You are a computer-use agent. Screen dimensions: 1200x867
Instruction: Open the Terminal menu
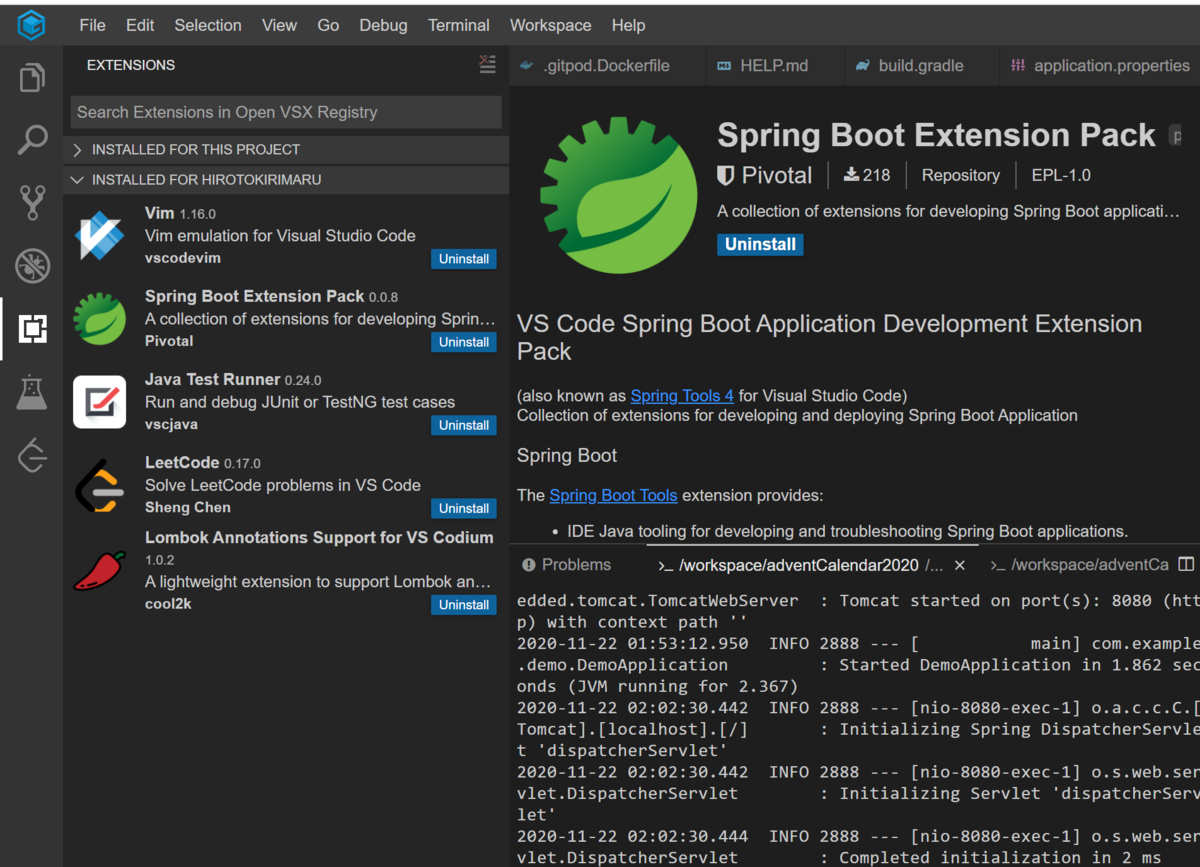(458, 24)
